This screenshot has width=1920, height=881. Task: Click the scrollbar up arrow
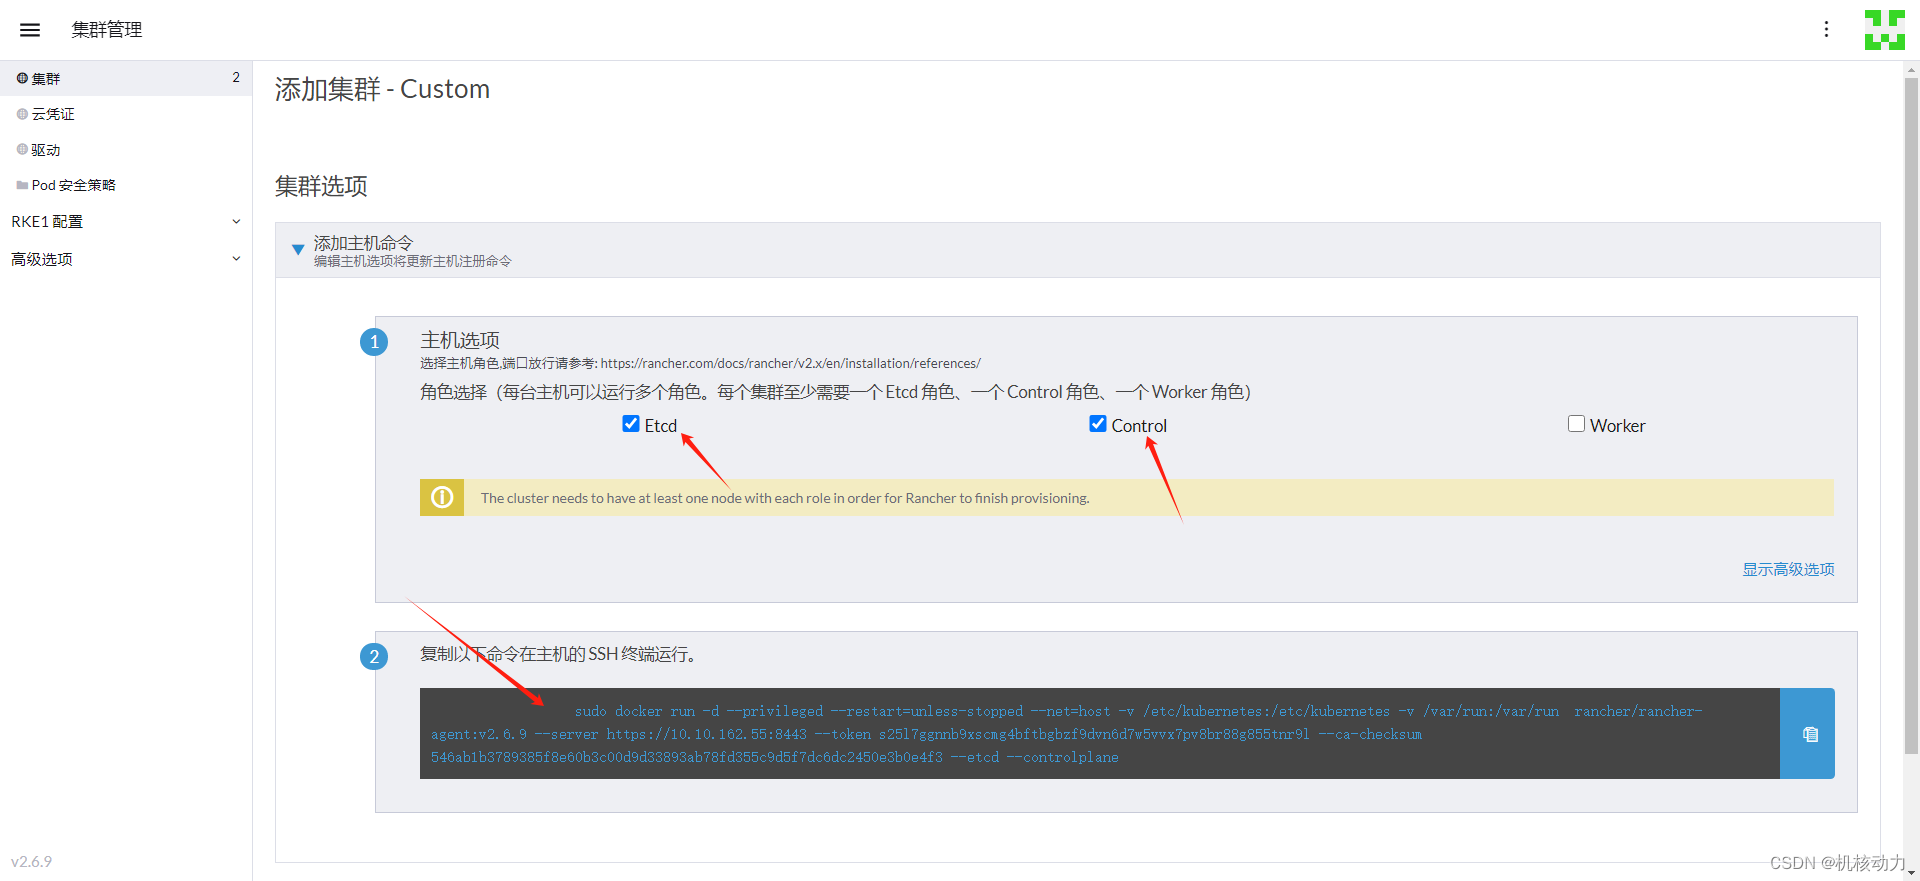[1911, 70]
